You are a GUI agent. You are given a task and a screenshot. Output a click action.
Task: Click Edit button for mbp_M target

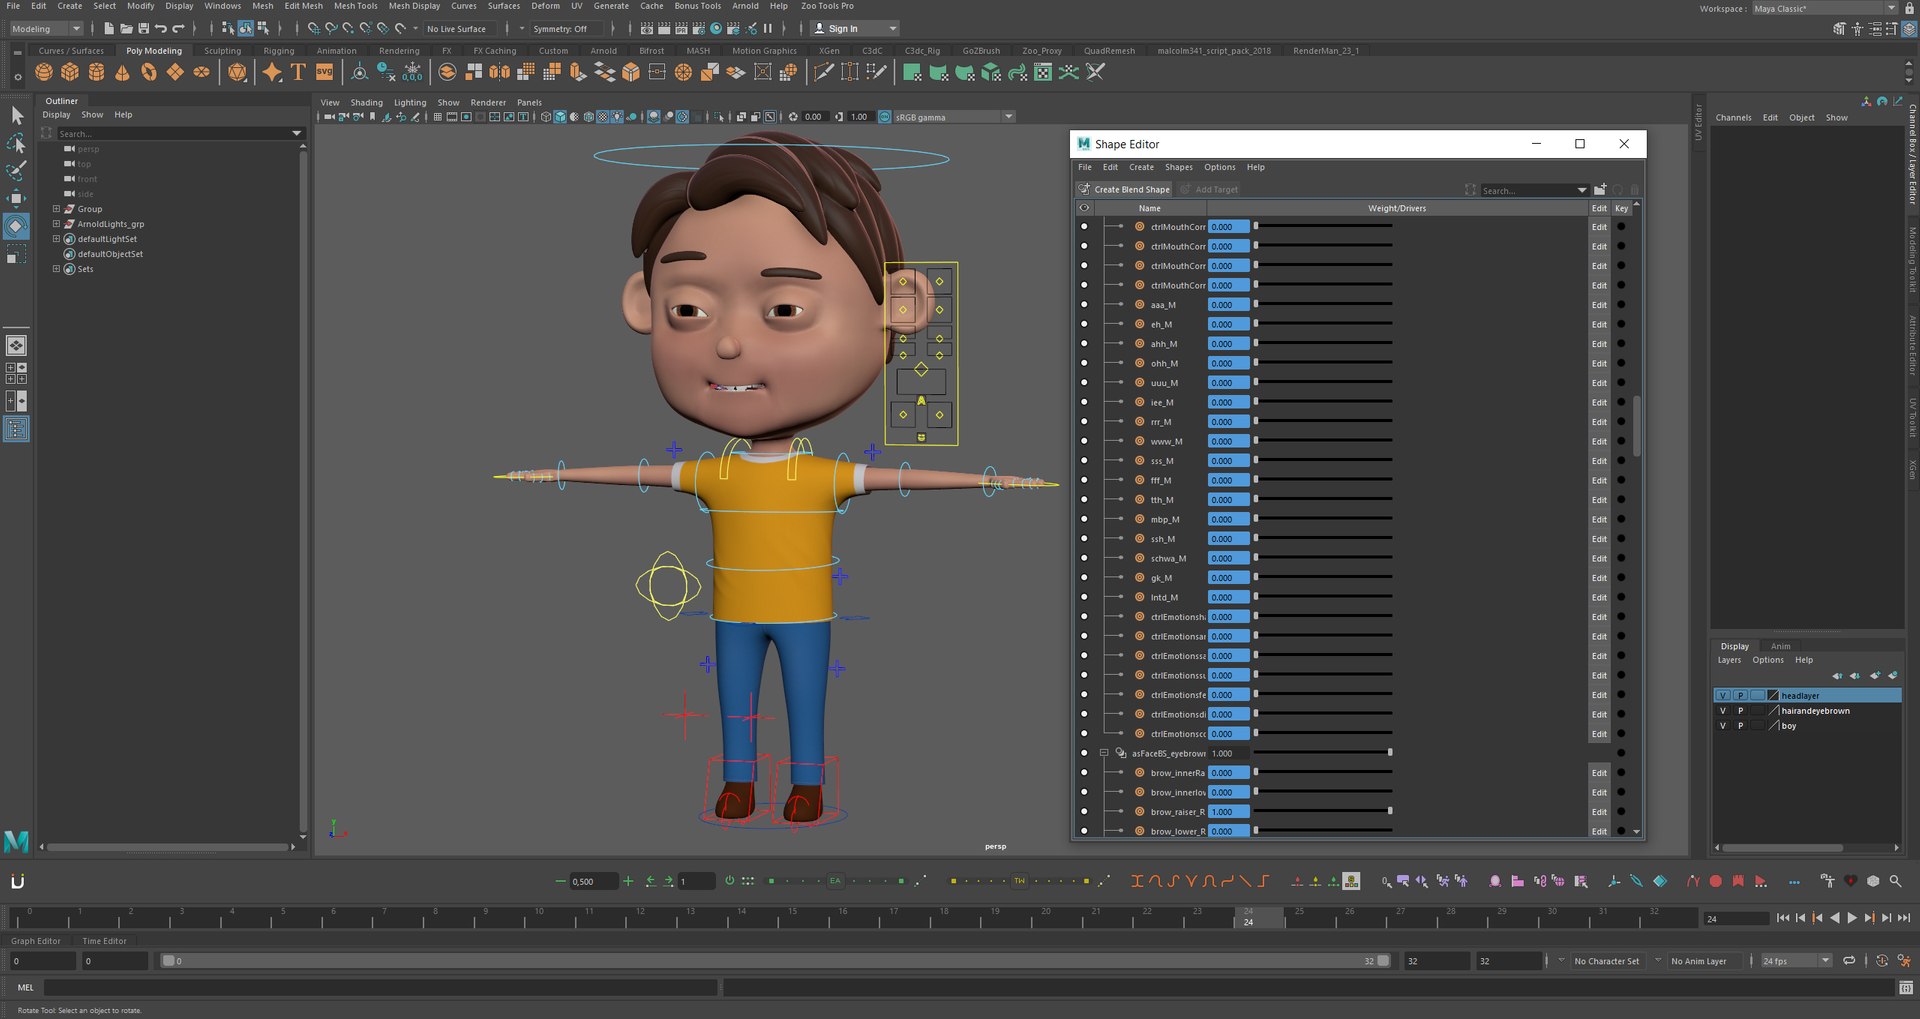click(1599, 519)
